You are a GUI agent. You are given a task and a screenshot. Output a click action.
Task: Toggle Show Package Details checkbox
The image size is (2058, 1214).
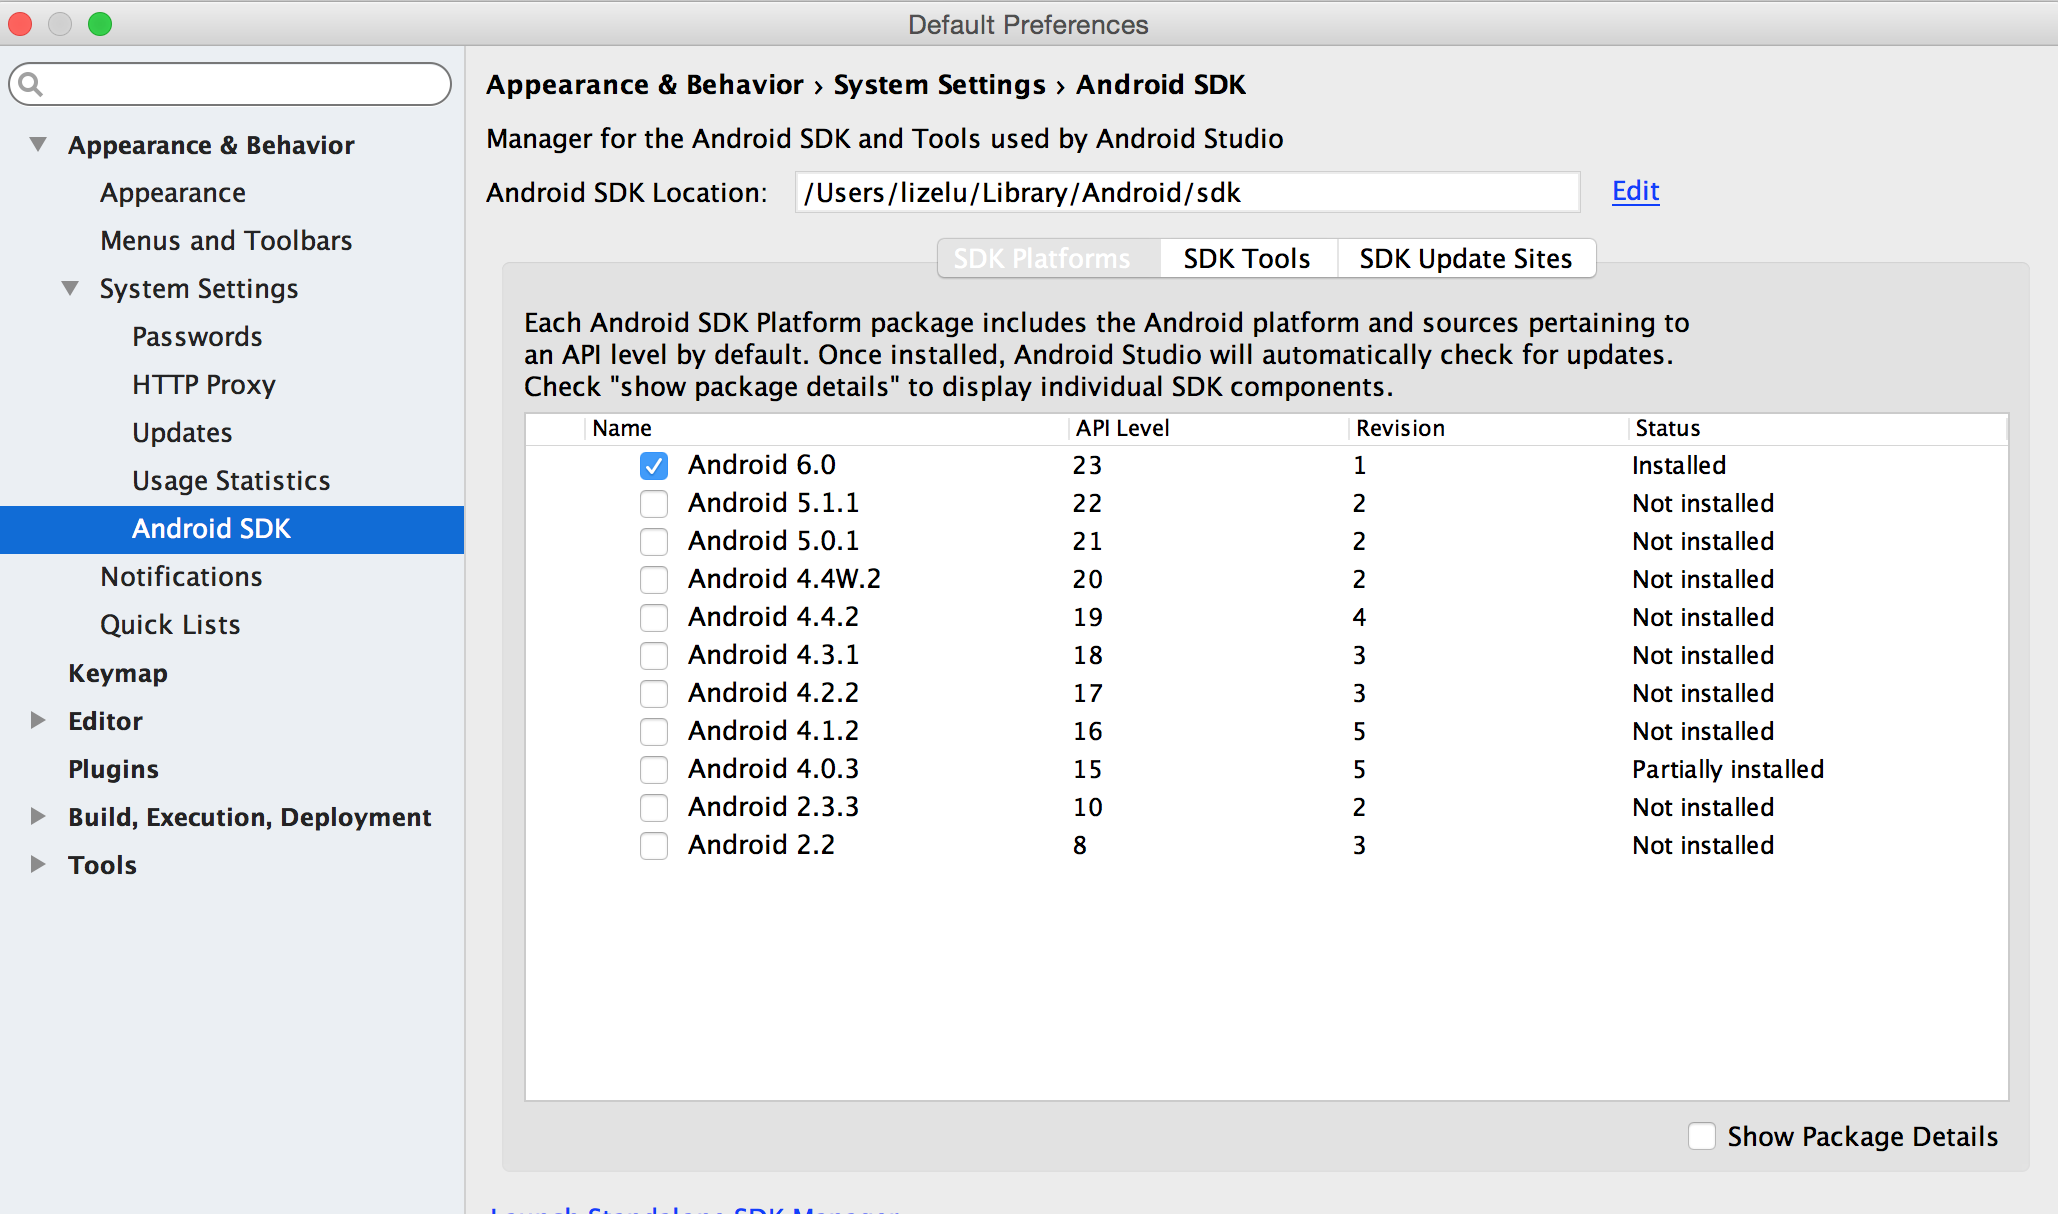1702,1136
